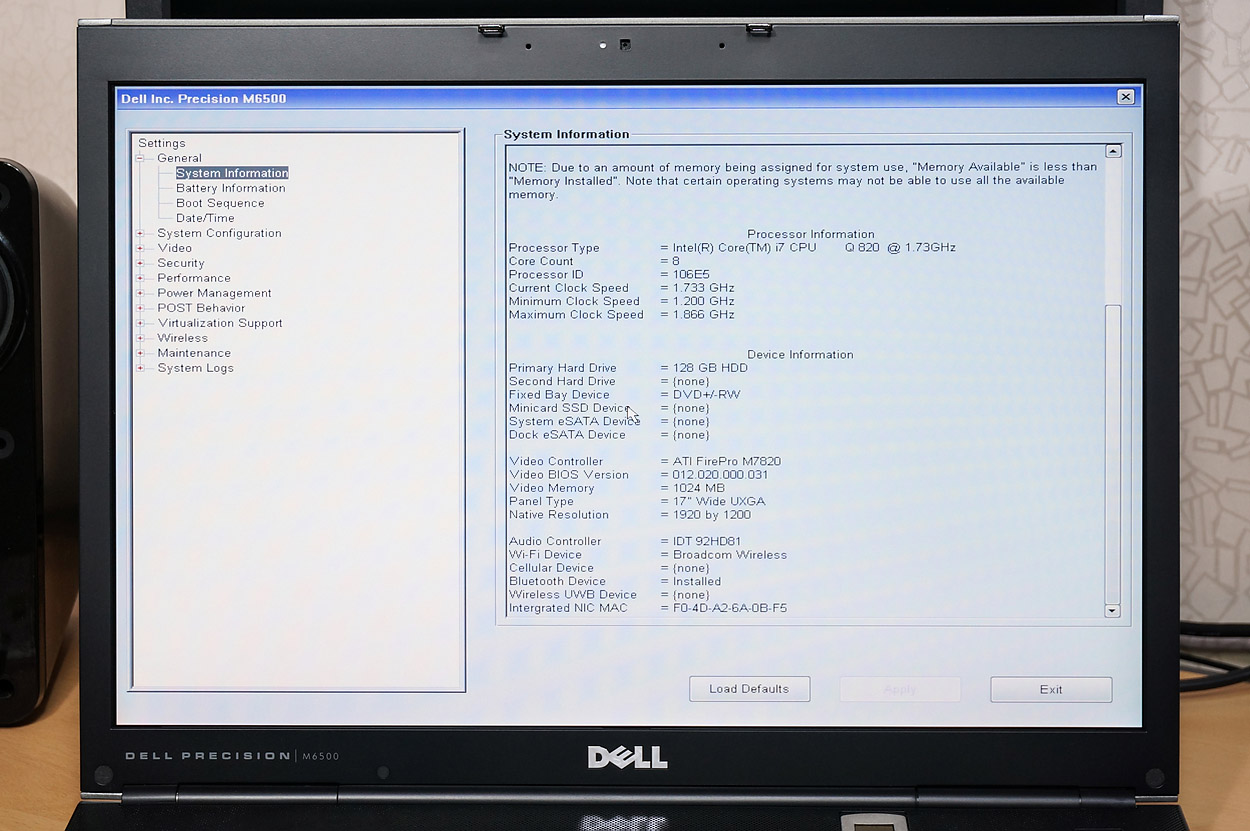
Task: Click the greyed-out Apply button
Action: 900,689
